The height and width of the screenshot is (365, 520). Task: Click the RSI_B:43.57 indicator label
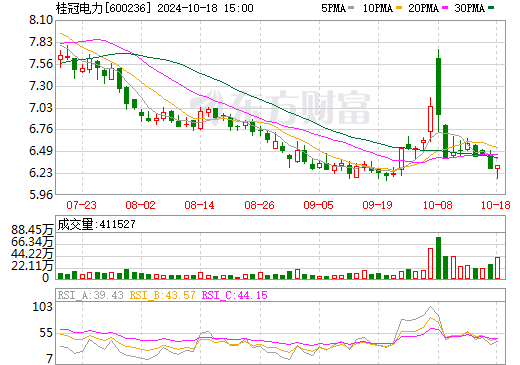click(162, 295)
